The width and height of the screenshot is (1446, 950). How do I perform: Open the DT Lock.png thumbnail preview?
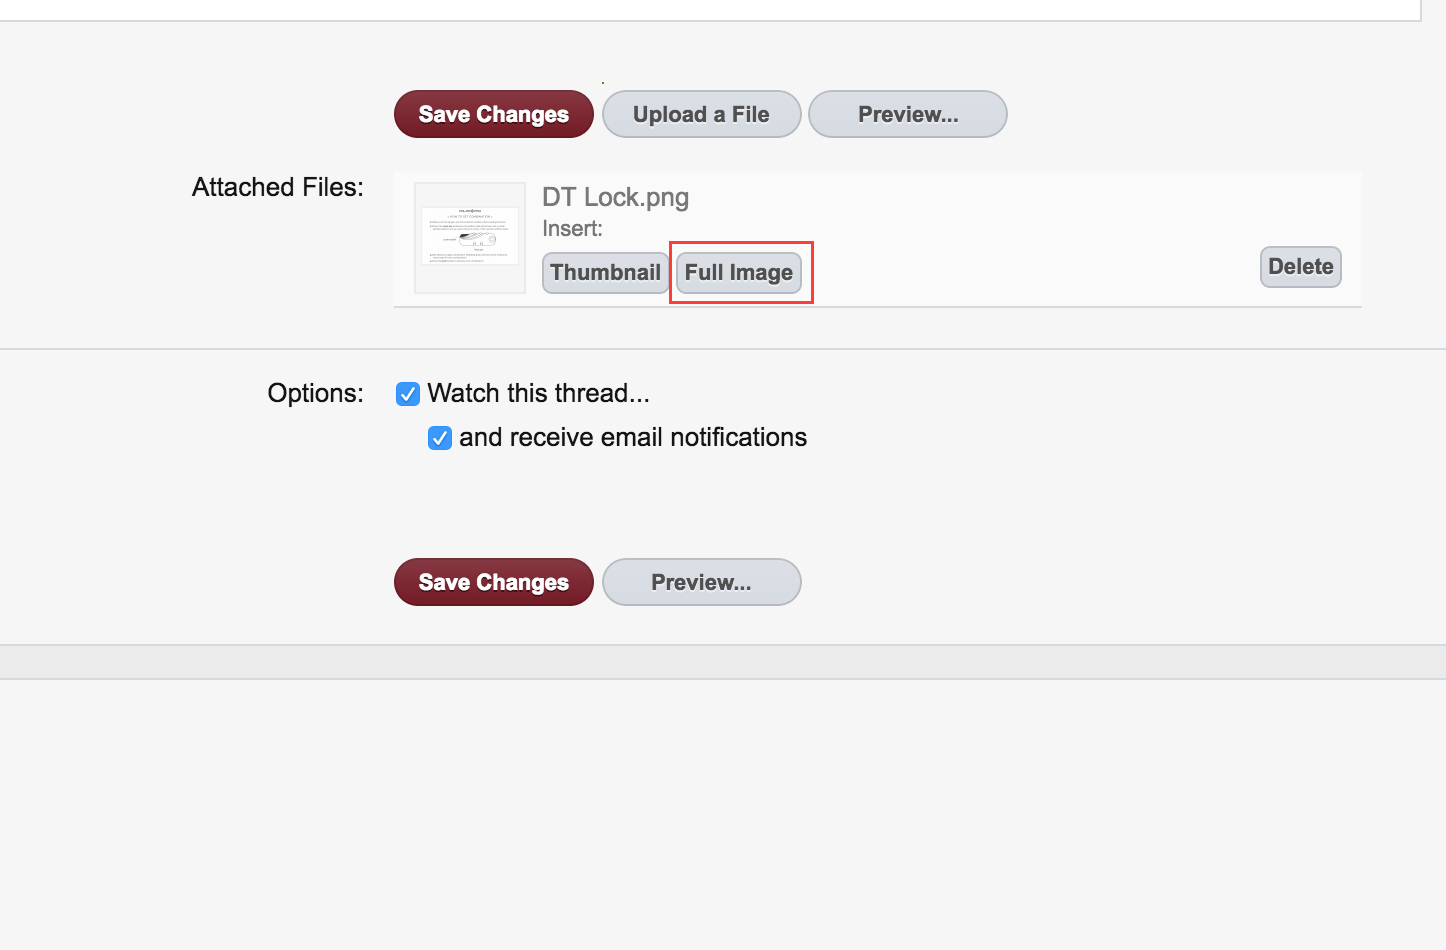470,238
